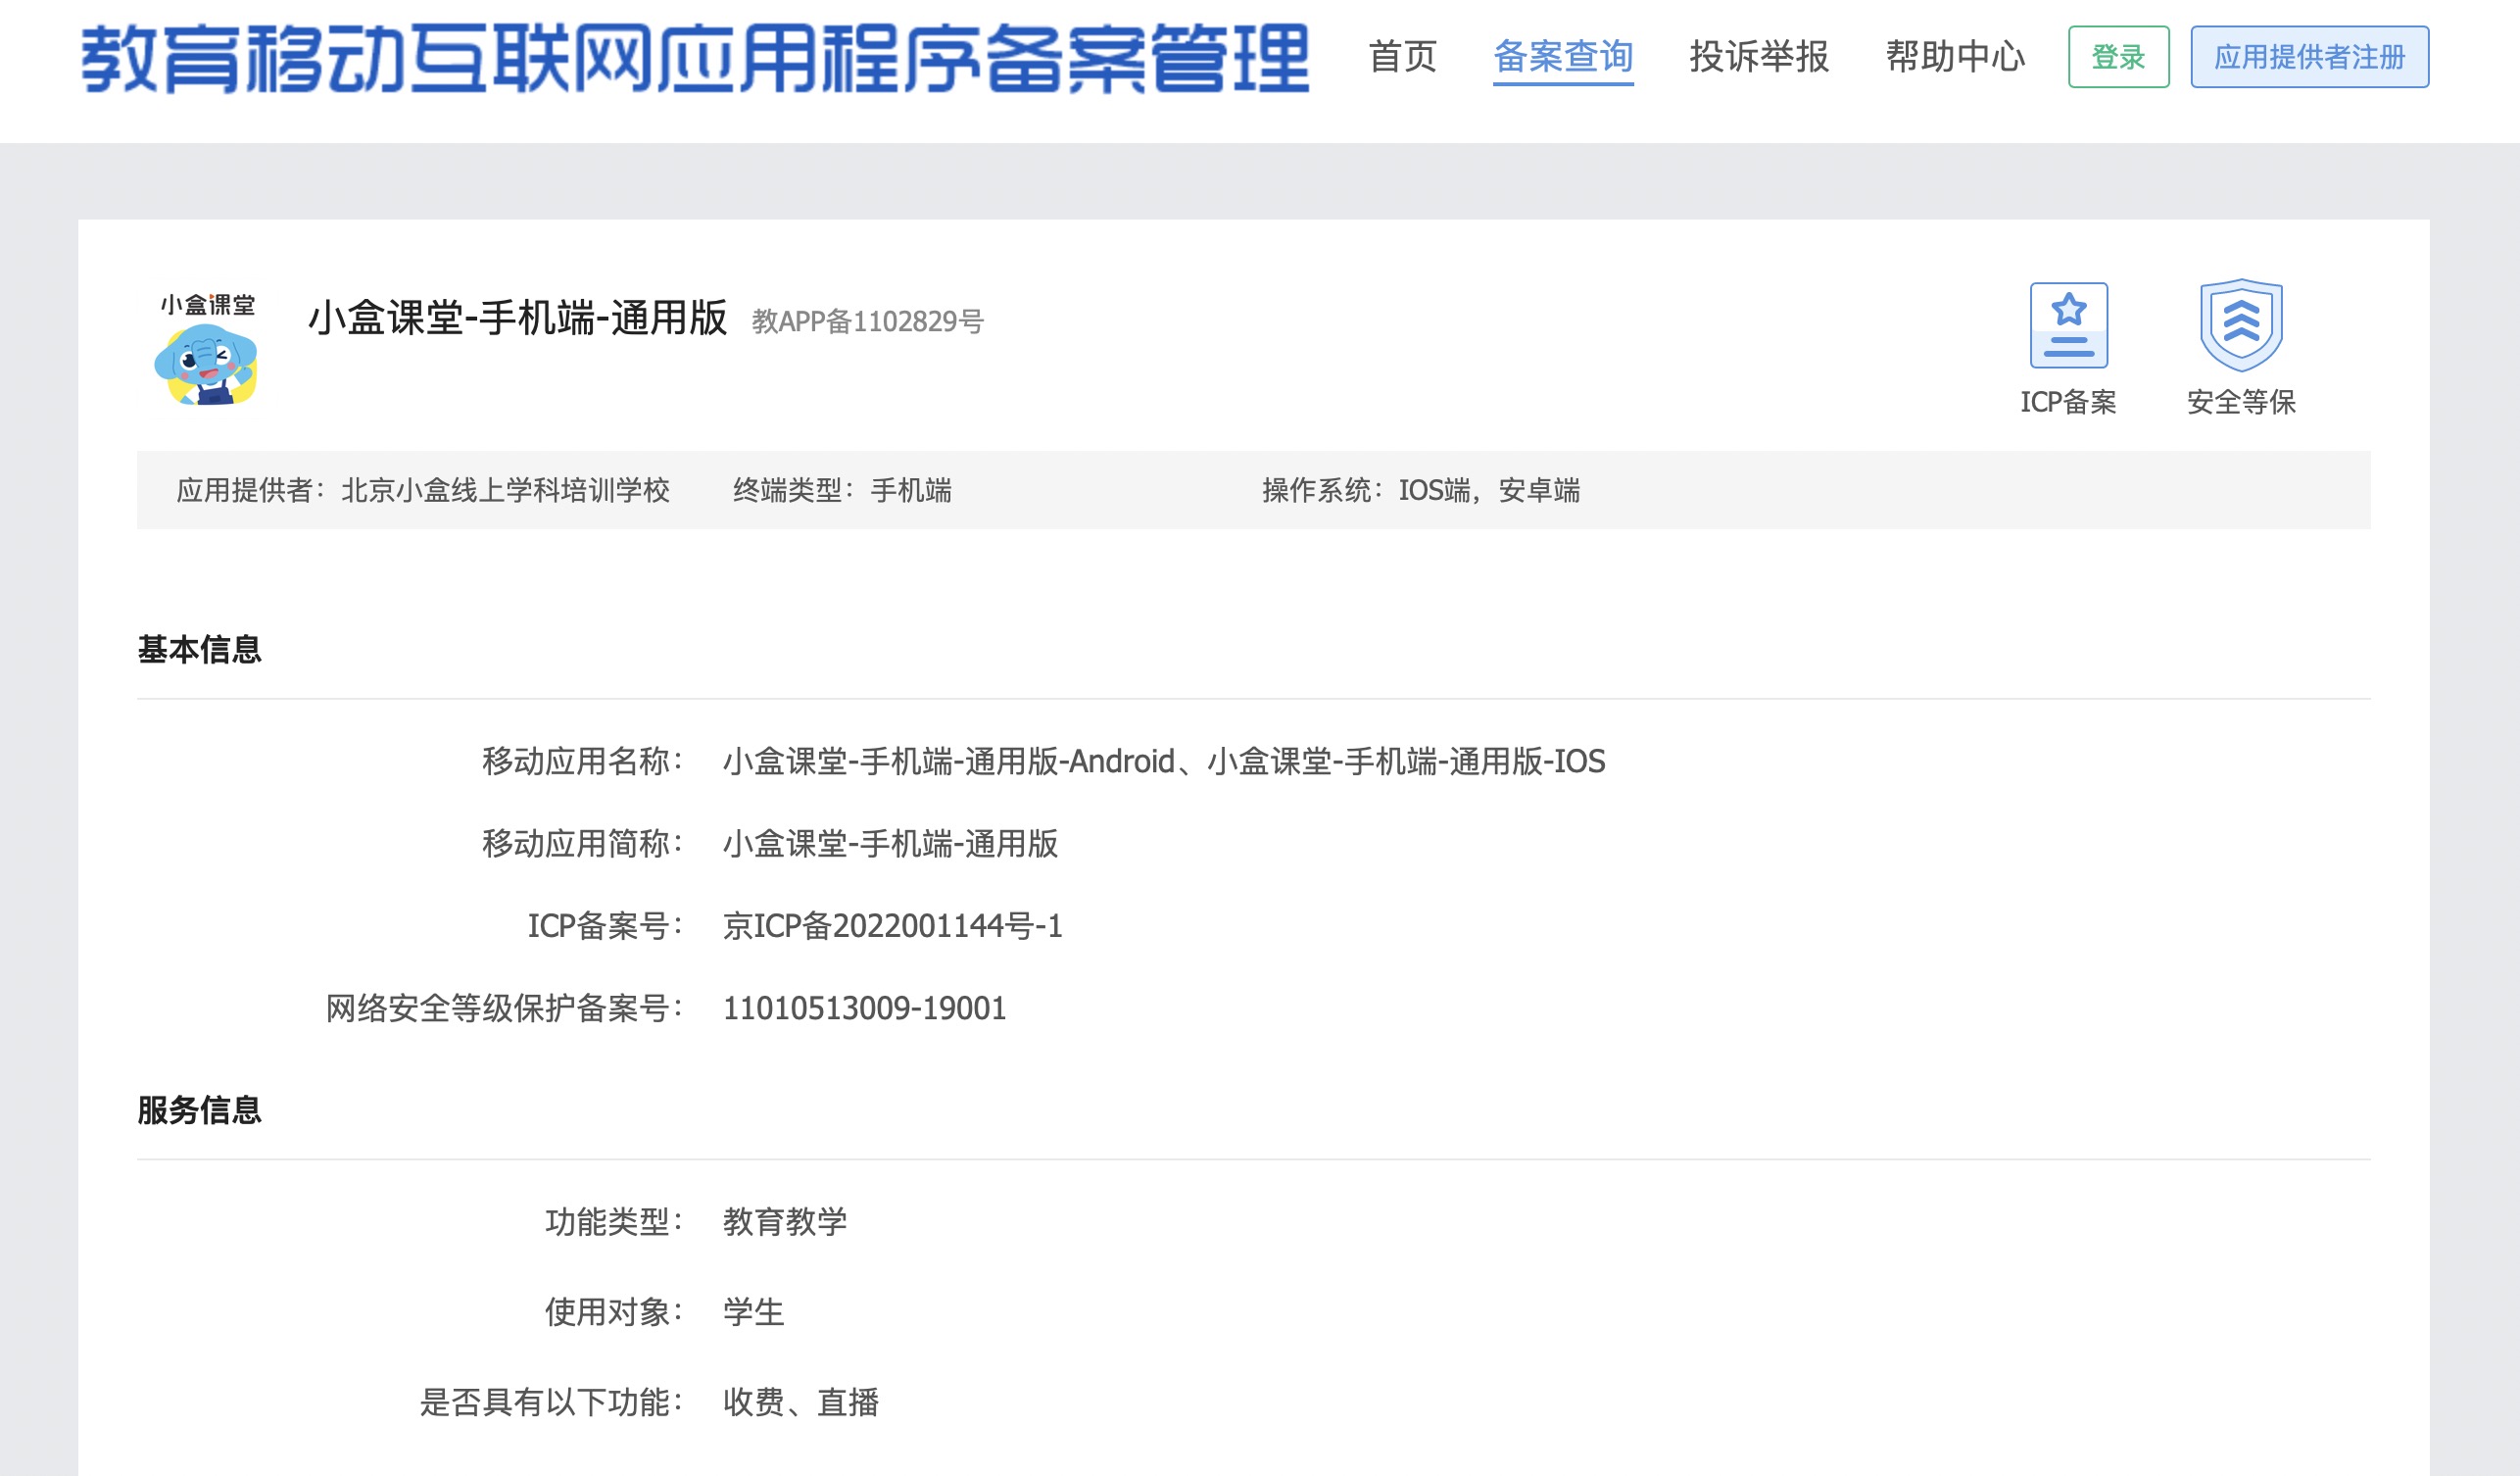This screenshot has height=1476, width=2520.
Task: Click the 移动应用简称 value
Action: (x=890, y=843)
